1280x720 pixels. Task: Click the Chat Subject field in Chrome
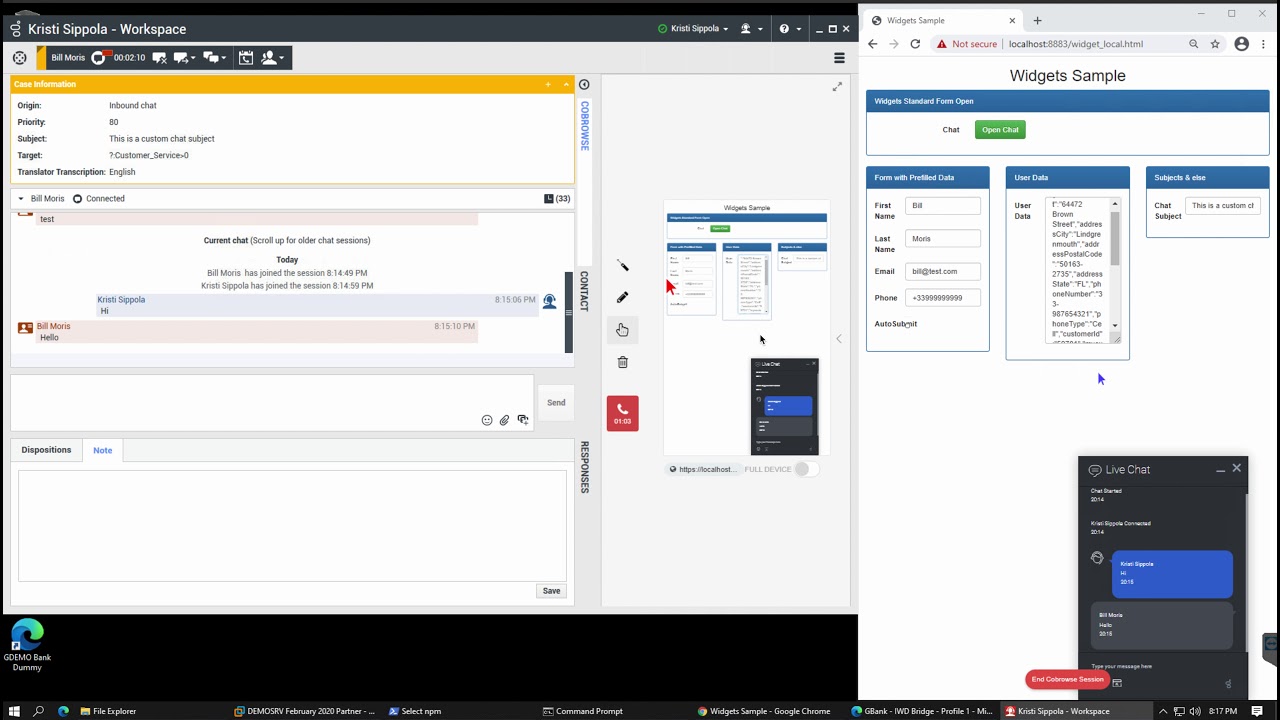(1223, 205)
